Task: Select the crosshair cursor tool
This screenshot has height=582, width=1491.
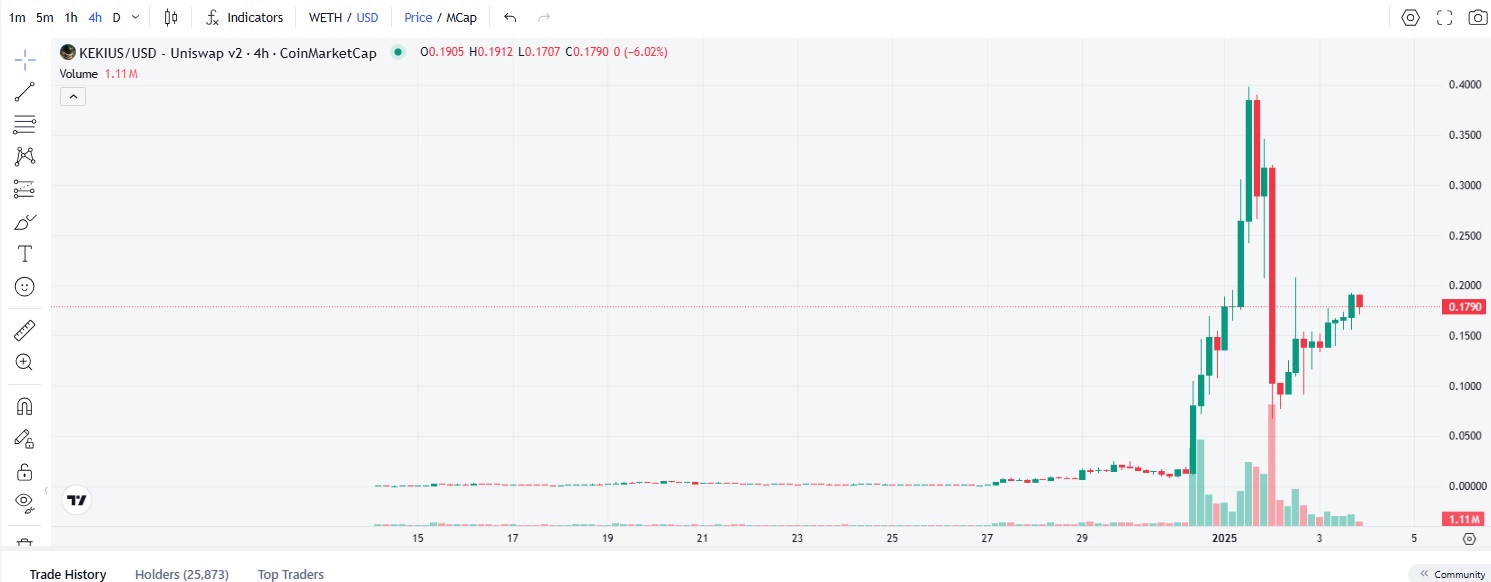Action: pyautogui.click(x=25, y=59)
